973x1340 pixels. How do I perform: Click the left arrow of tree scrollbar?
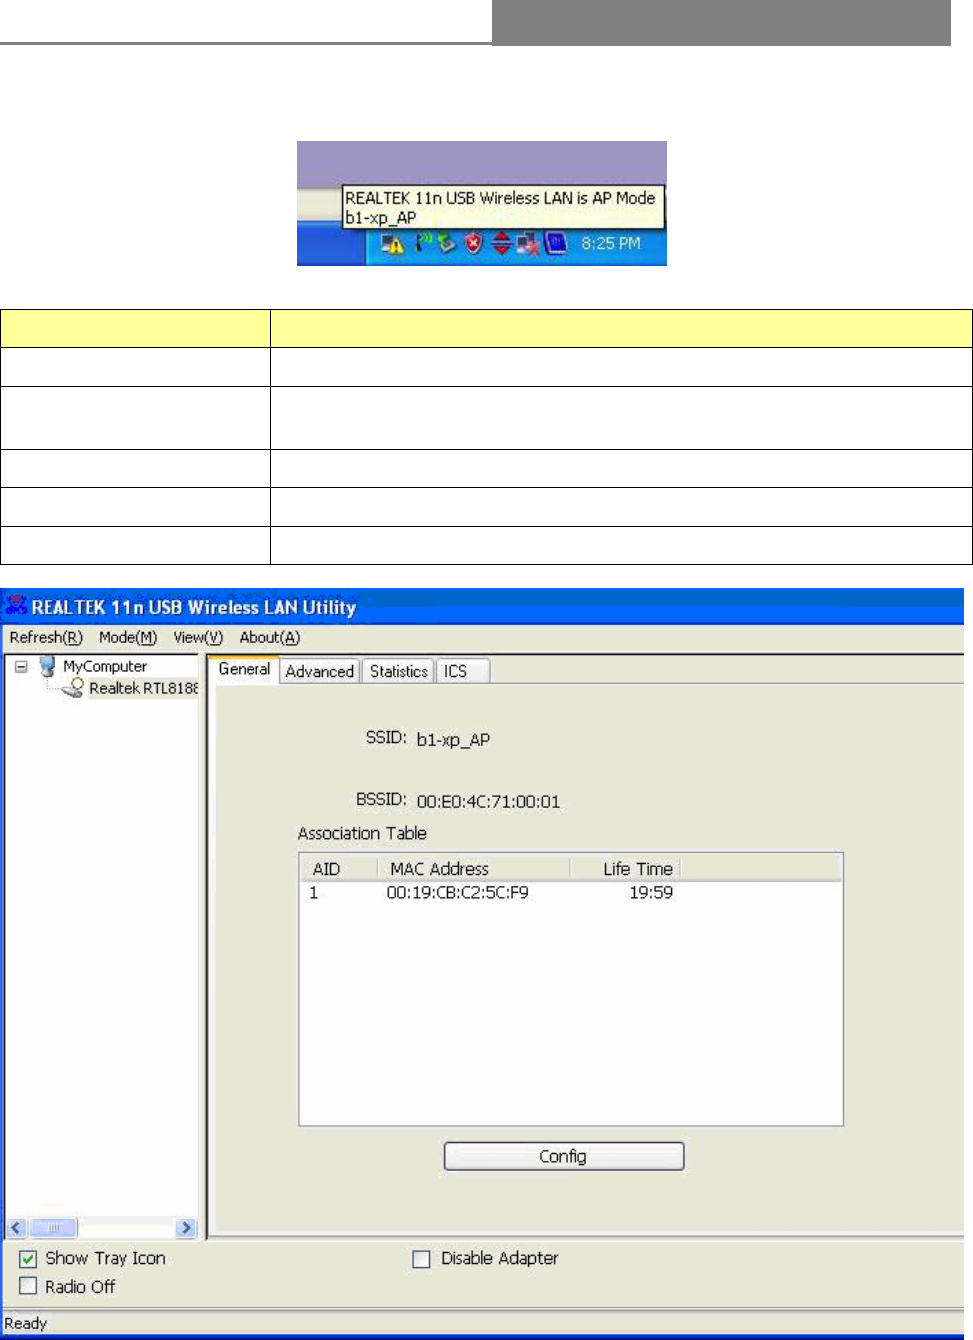point(16,1227)
